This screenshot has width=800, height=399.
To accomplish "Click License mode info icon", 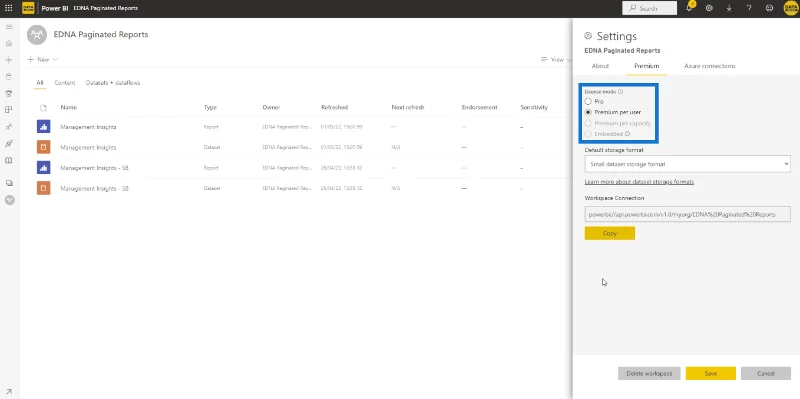I will pyautogui.click(x=620, y=92).
